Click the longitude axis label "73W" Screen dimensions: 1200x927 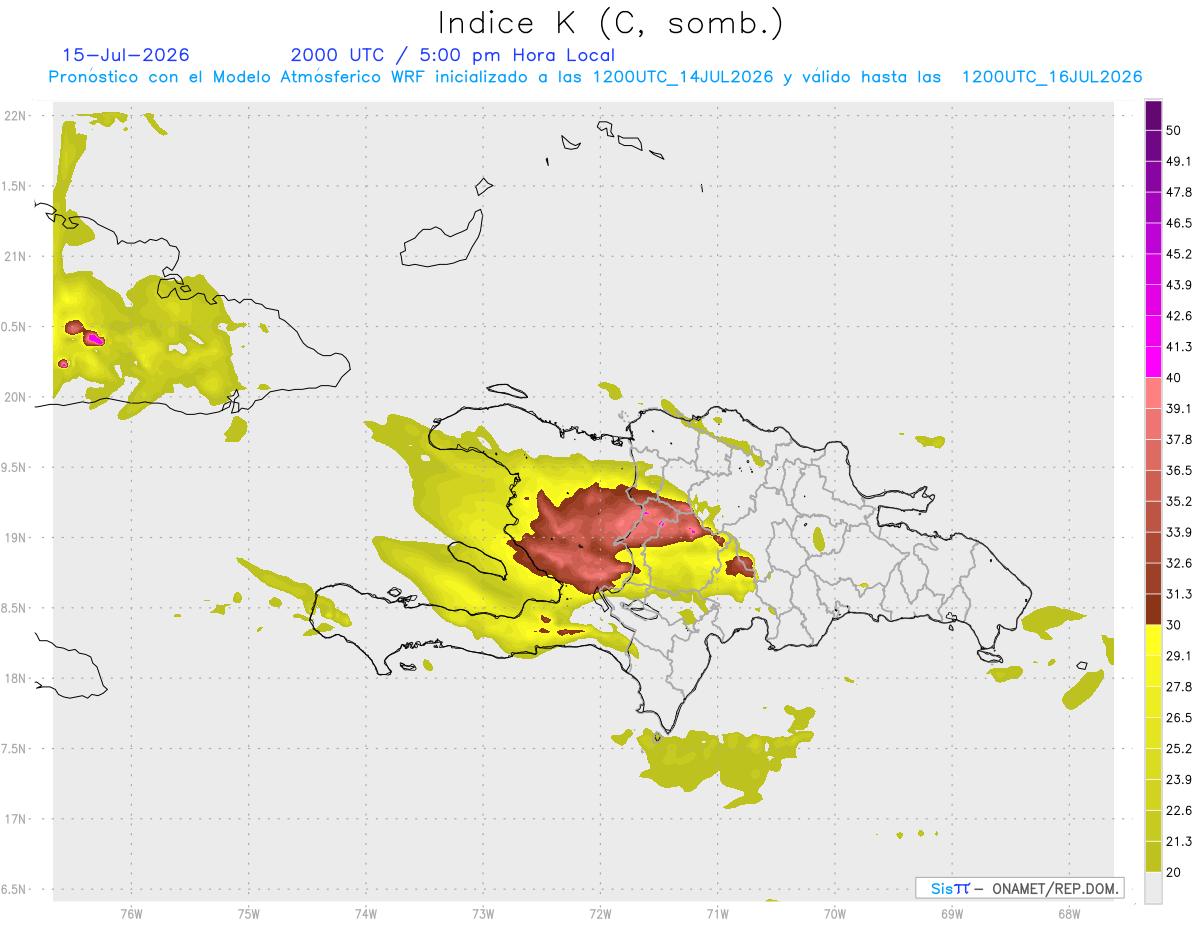(x=483, y=914)
